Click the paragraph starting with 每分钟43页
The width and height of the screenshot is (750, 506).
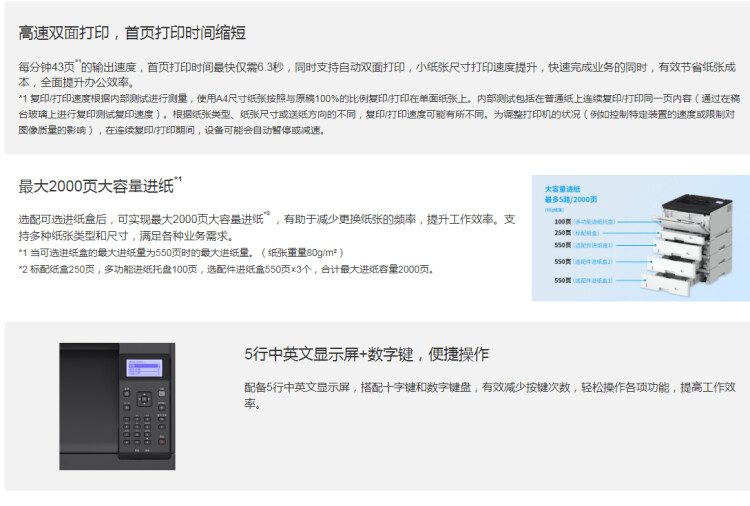[x=380, y=74]
